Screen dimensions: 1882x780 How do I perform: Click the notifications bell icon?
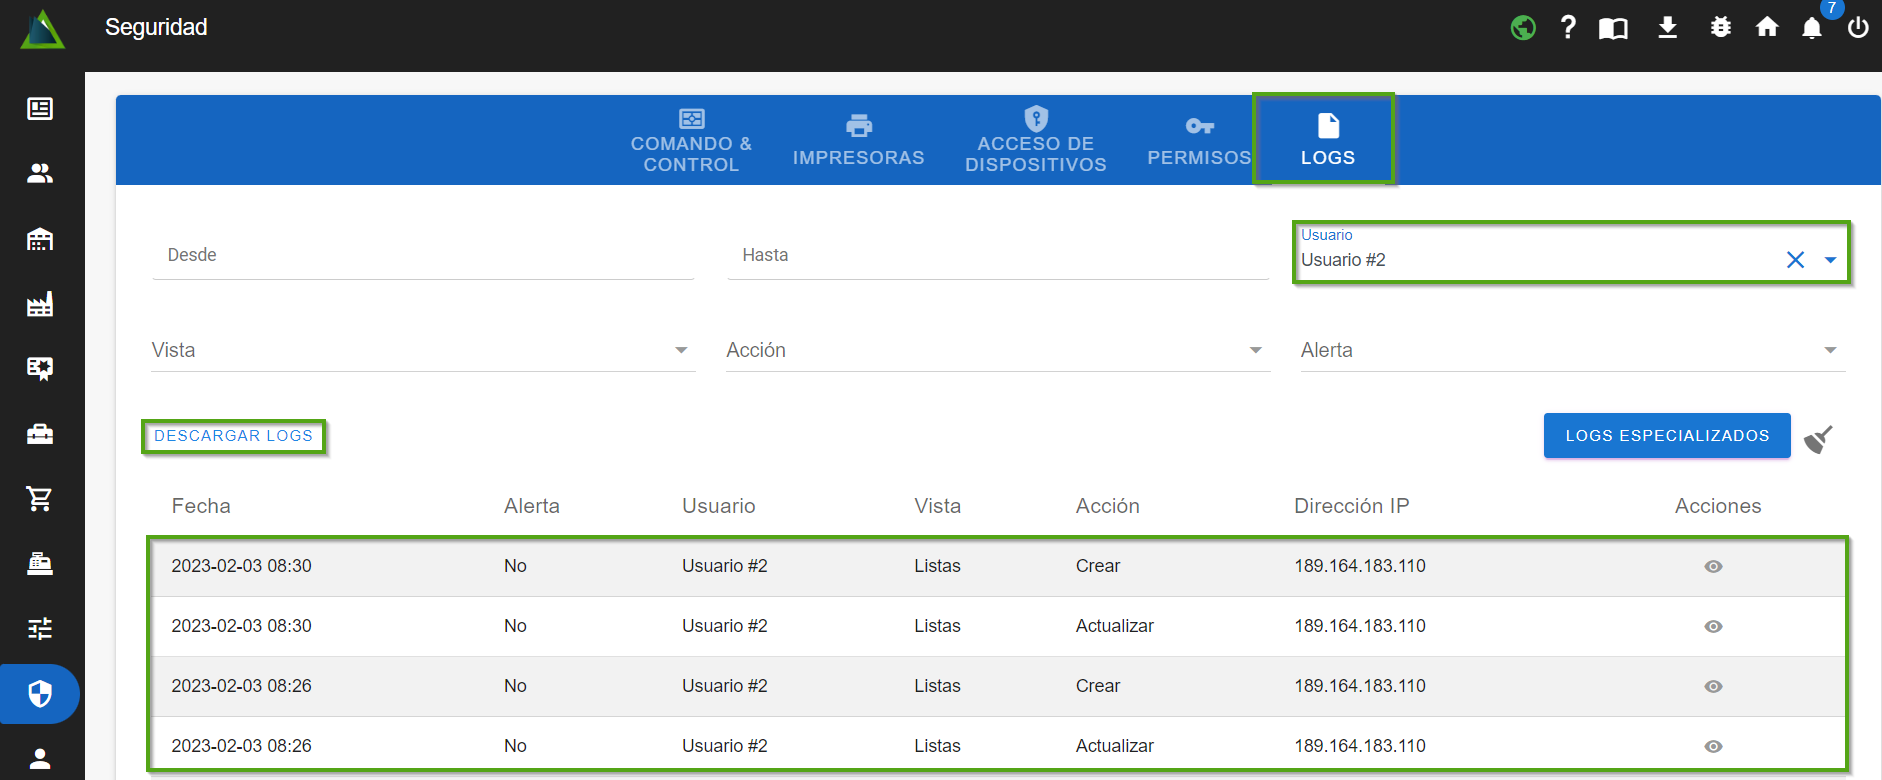click(1811, 28)
